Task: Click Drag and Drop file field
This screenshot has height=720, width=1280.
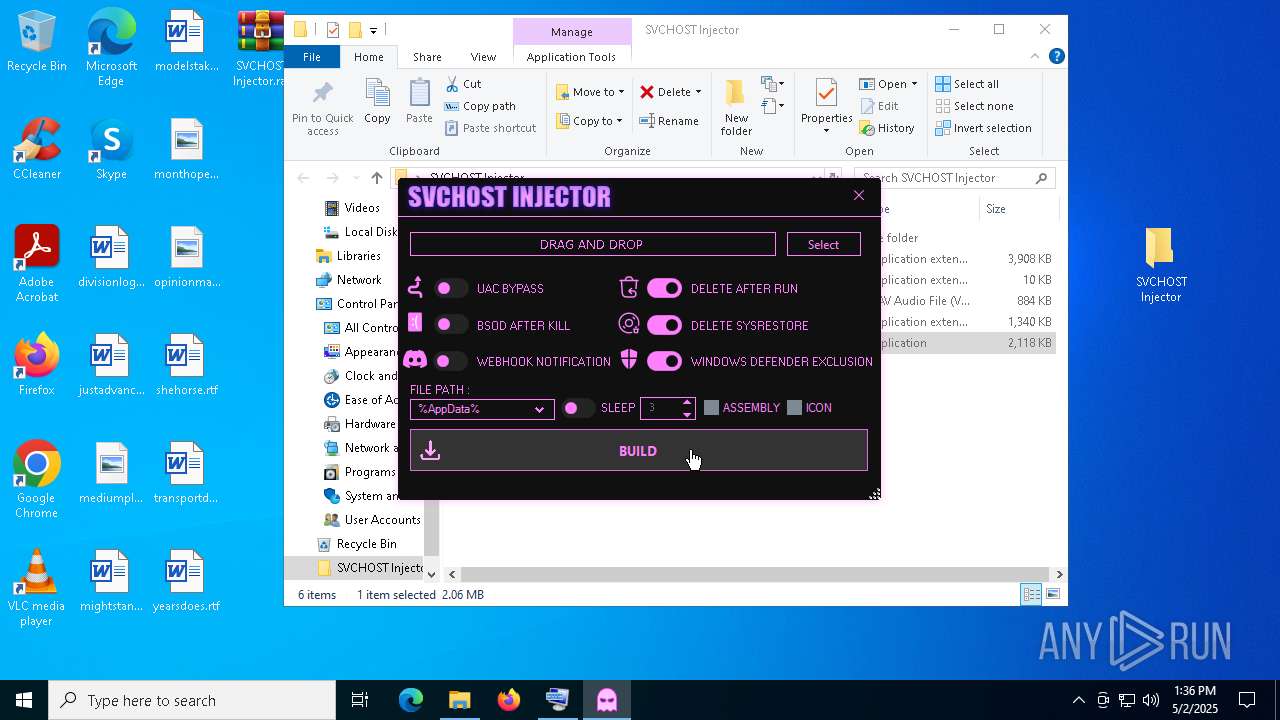Action: click(592, 244)
